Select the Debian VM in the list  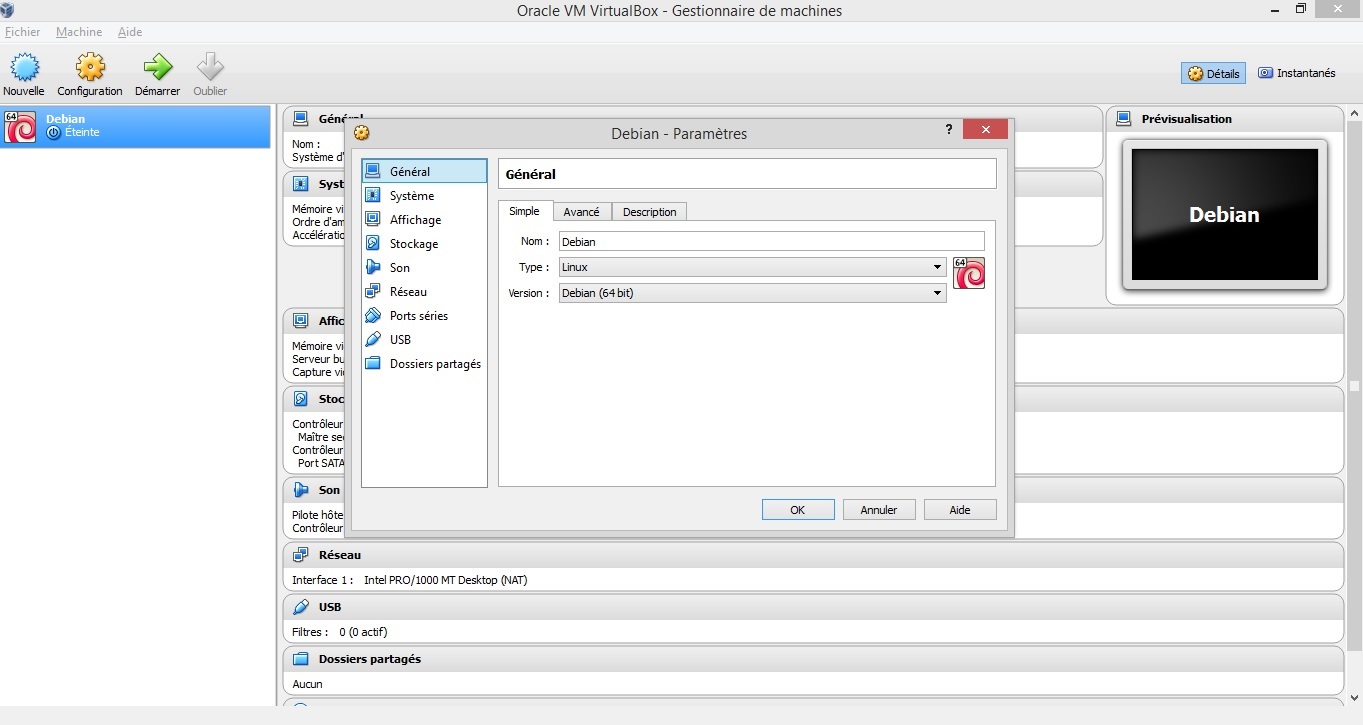coord(135,127)
